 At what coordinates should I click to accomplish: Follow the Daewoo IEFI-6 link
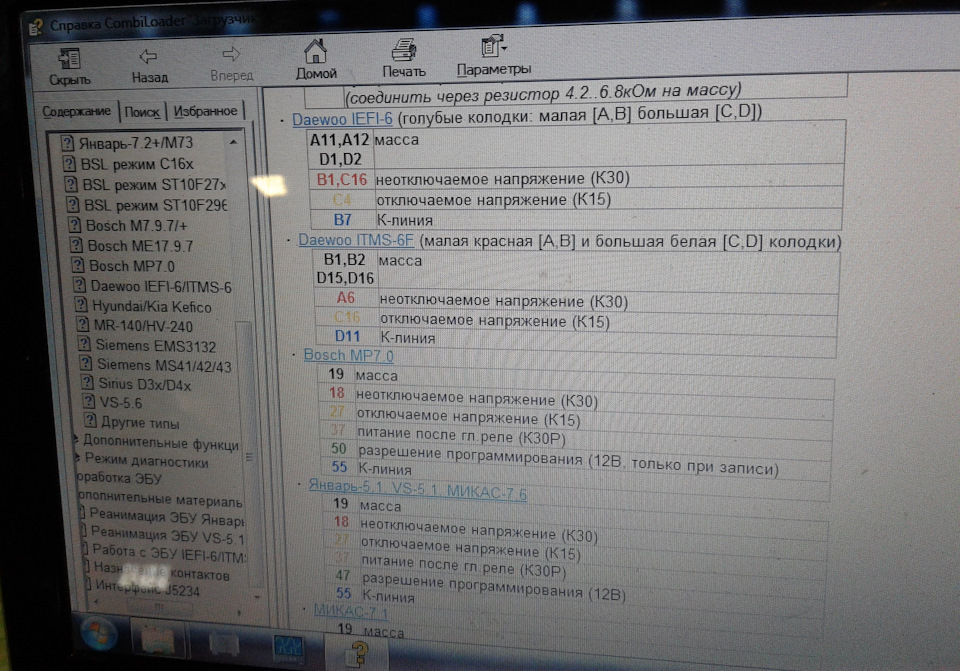tap(342, 119)
